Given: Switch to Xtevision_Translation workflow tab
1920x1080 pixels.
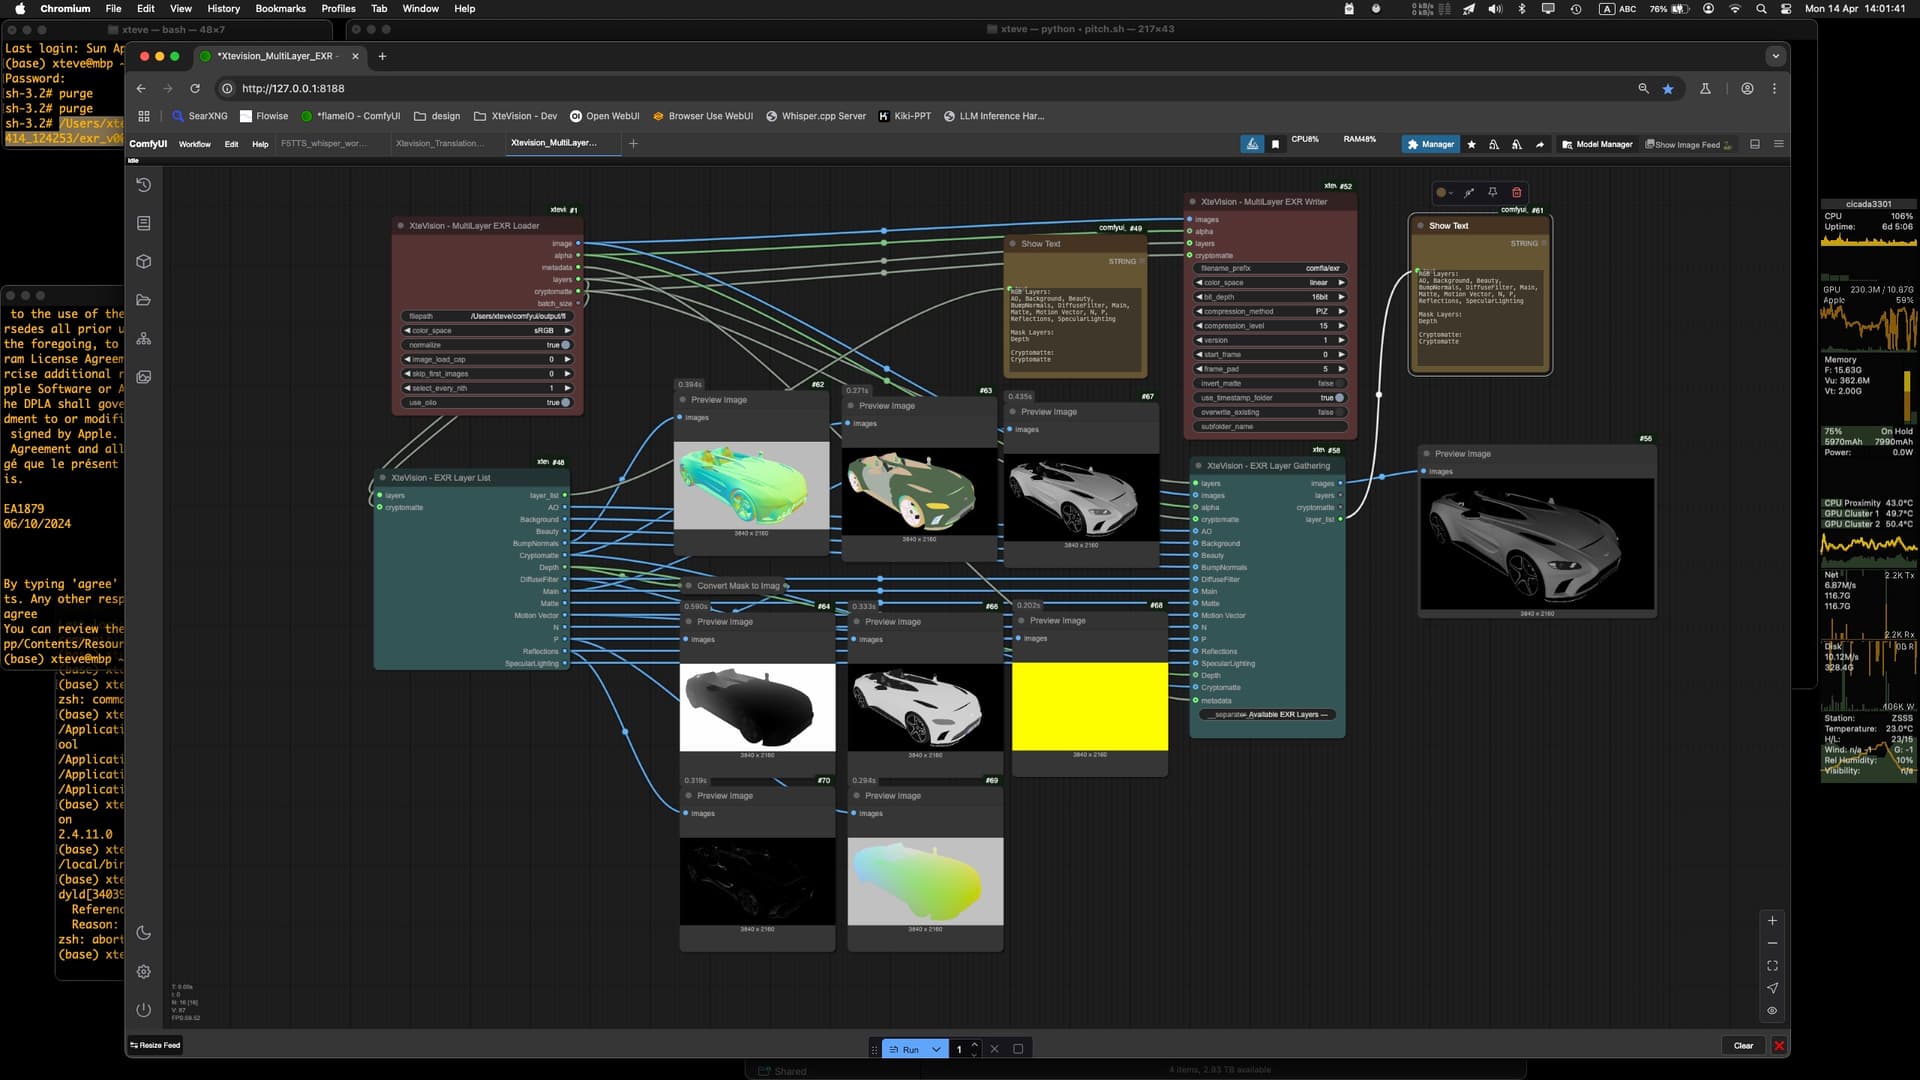Looking at the screenshot, I should (x=439, y=144).
